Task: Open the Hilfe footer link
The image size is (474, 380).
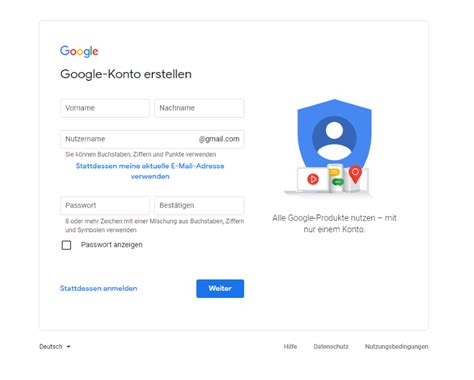Action: coord(290,347)
